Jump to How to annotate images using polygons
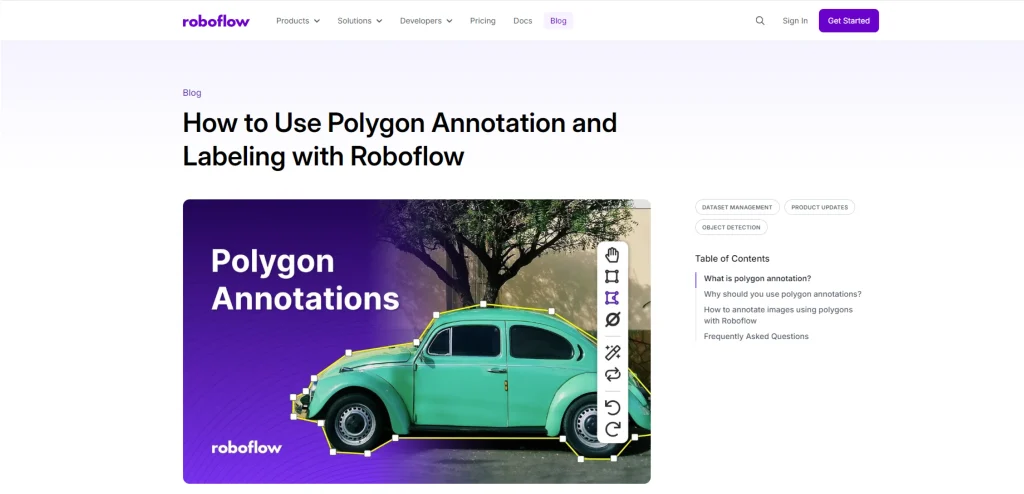The width and height of the screenshot is (1024, 494). click(778, 315)
